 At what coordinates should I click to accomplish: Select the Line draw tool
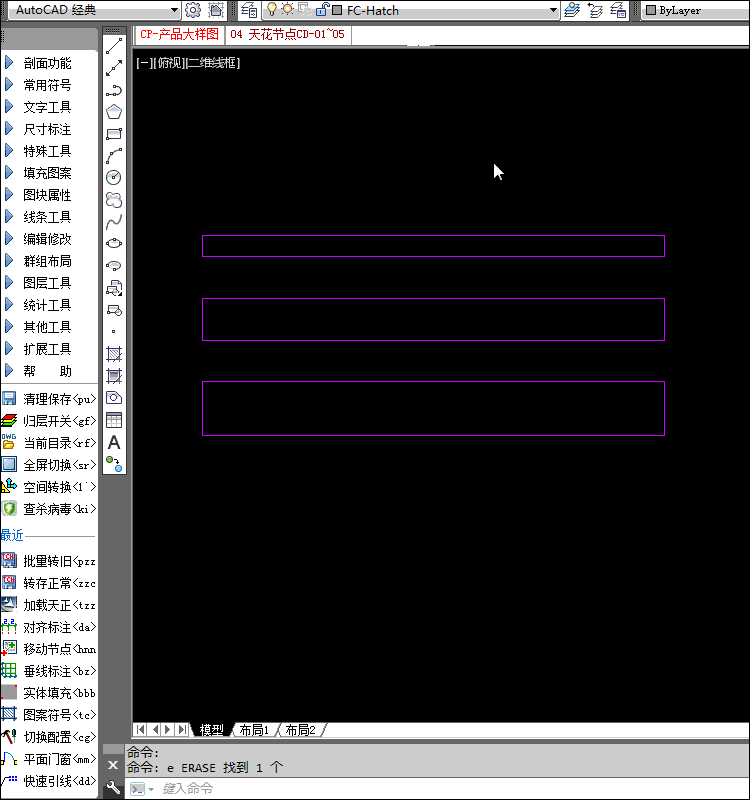(x=114, y=46)
